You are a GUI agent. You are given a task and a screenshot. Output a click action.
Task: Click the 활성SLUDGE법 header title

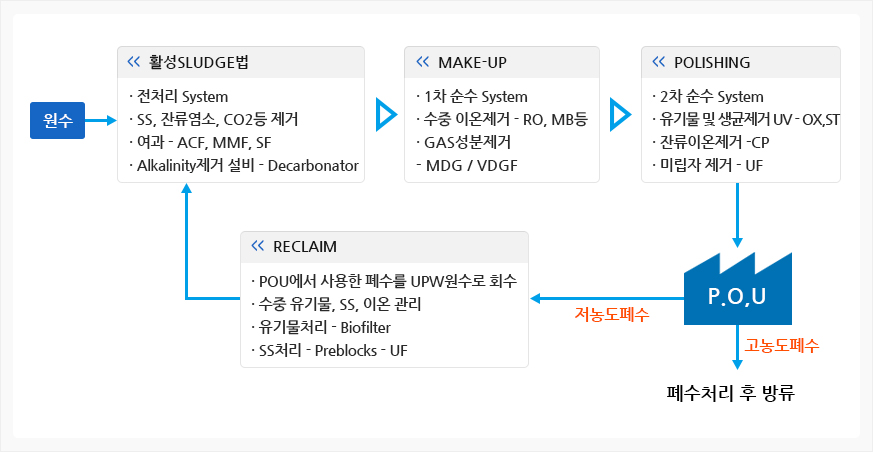click(x=198, y=62)
